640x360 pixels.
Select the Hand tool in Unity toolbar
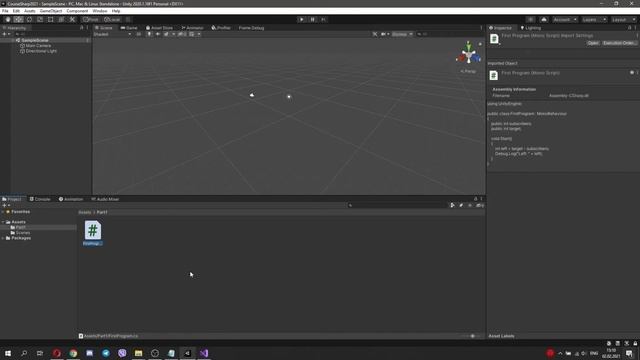[x=8, y=19]
